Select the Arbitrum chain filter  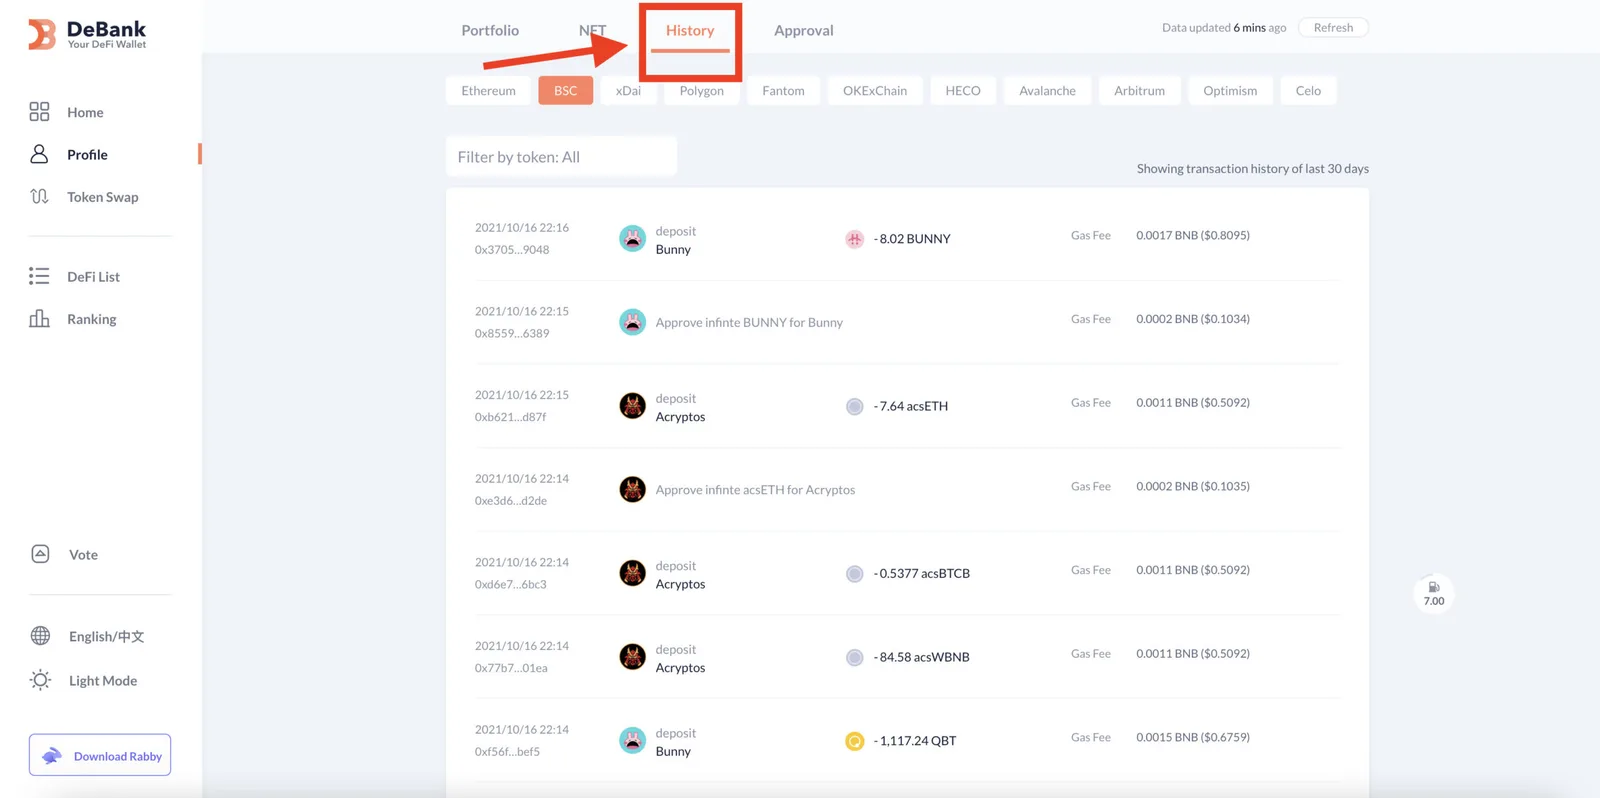click(x=1139, y=90)
